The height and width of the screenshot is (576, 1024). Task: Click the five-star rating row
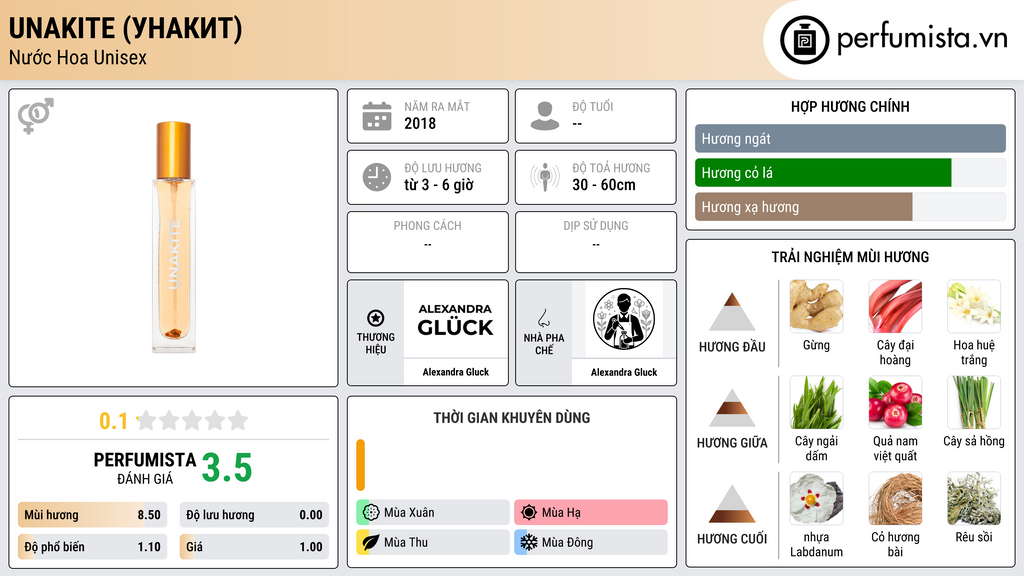tap(193, 420)
